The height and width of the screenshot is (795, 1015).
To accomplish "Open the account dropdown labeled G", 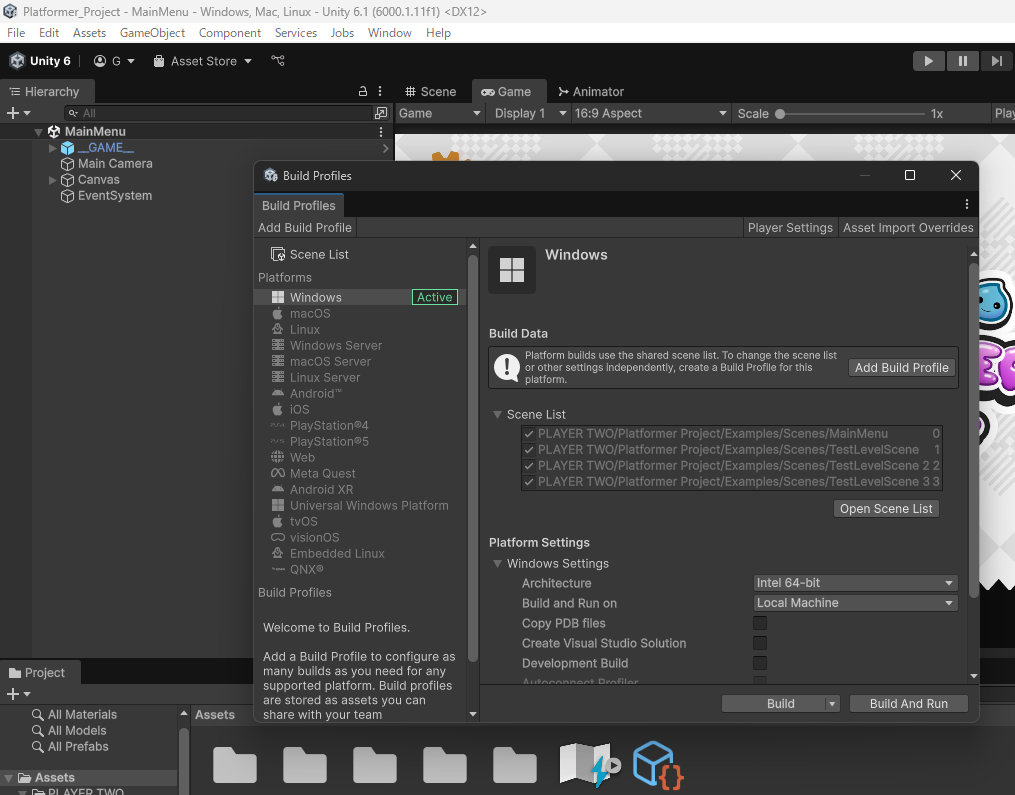I will tap(114, 61).
